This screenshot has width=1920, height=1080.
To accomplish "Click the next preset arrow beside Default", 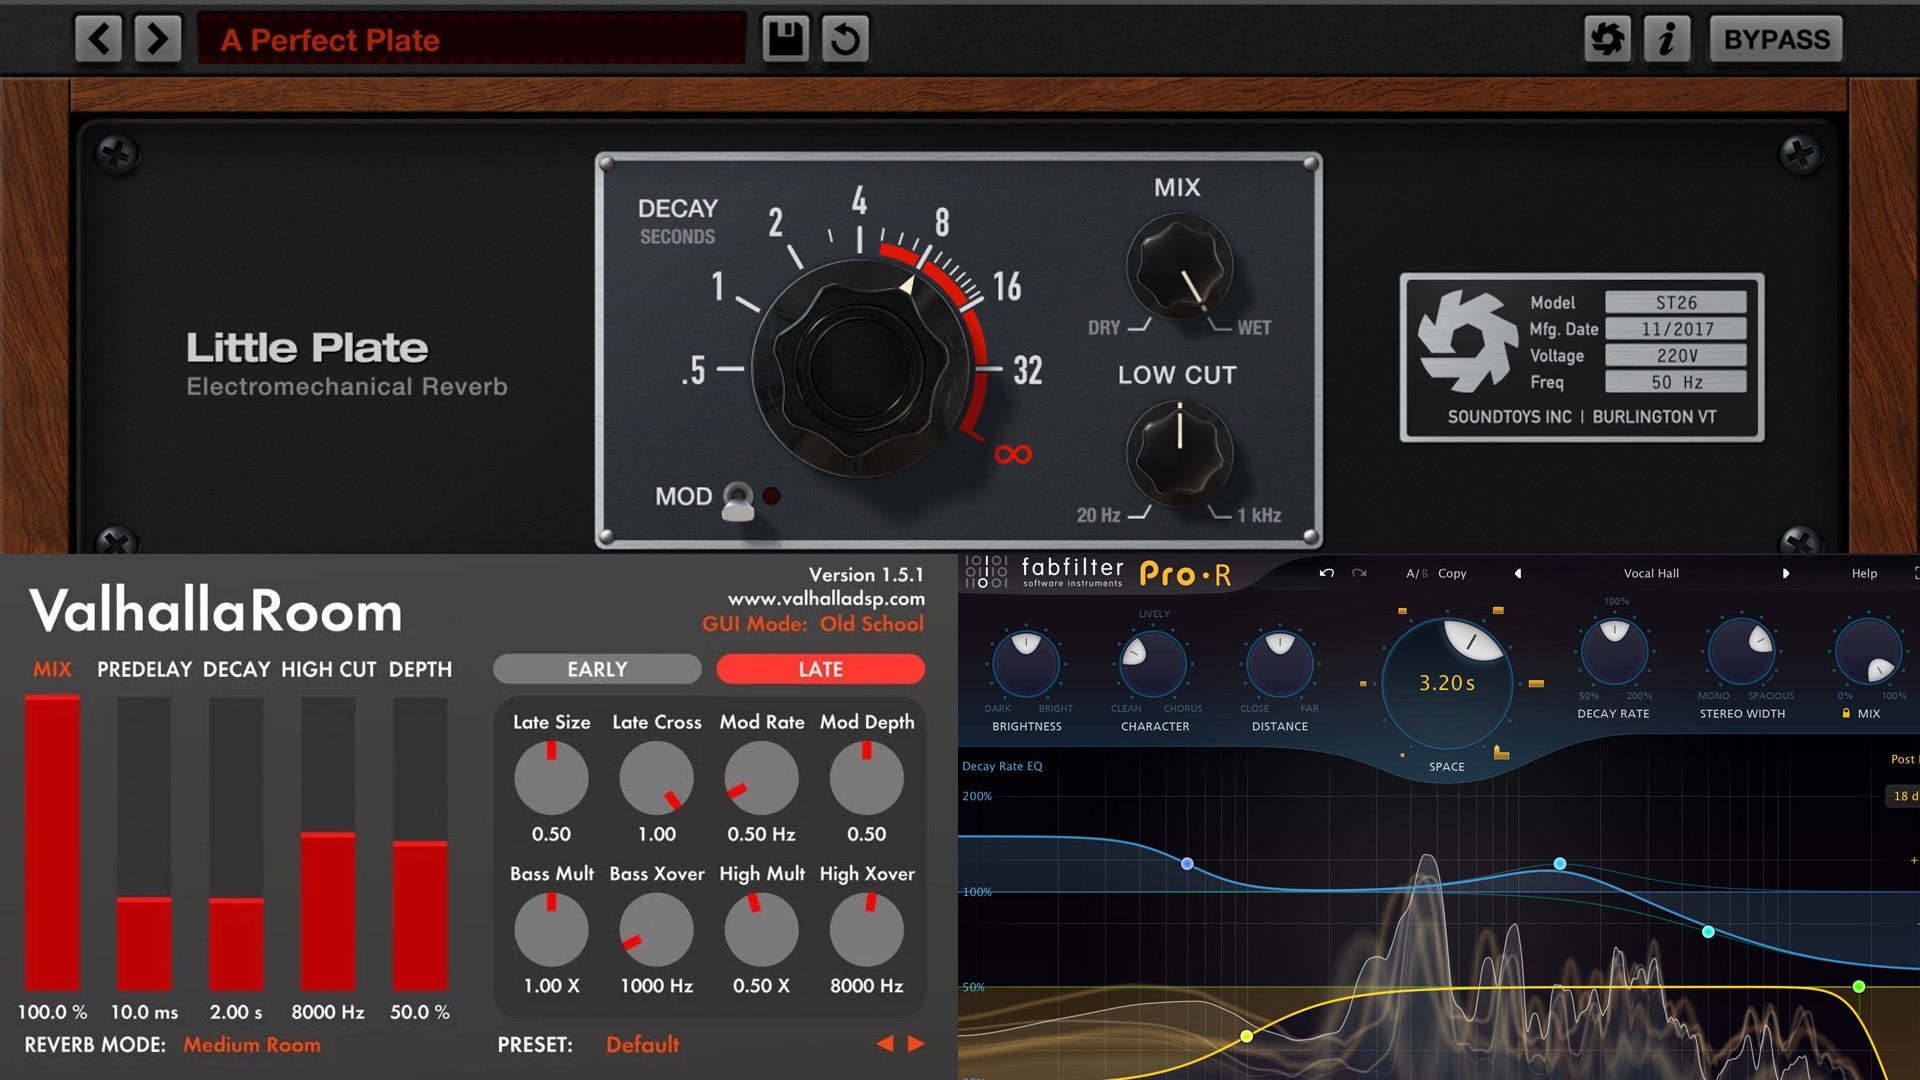I will coord(916,1045).
